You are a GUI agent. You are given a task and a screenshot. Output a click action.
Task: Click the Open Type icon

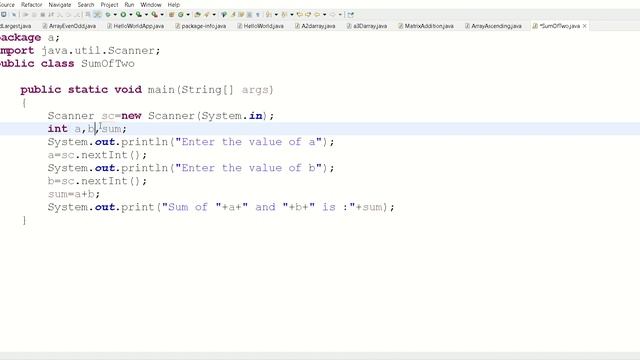[x=198, y=15]
